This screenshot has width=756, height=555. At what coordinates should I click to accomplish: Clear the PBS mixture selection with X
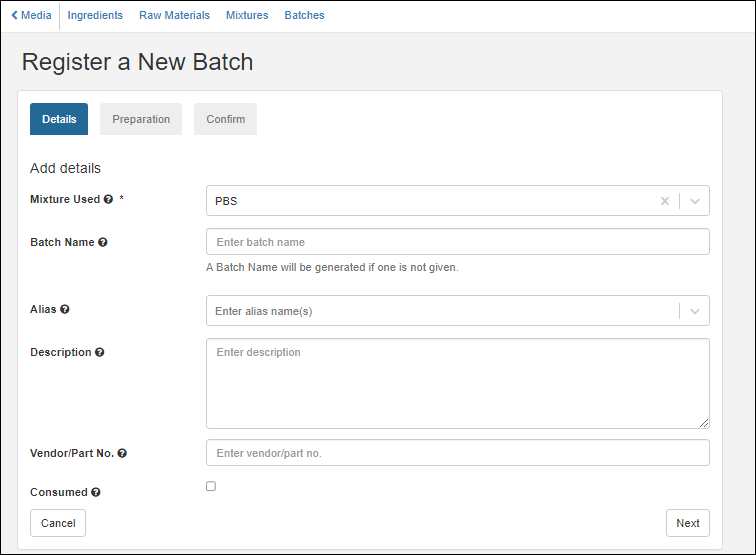(664, 201)
